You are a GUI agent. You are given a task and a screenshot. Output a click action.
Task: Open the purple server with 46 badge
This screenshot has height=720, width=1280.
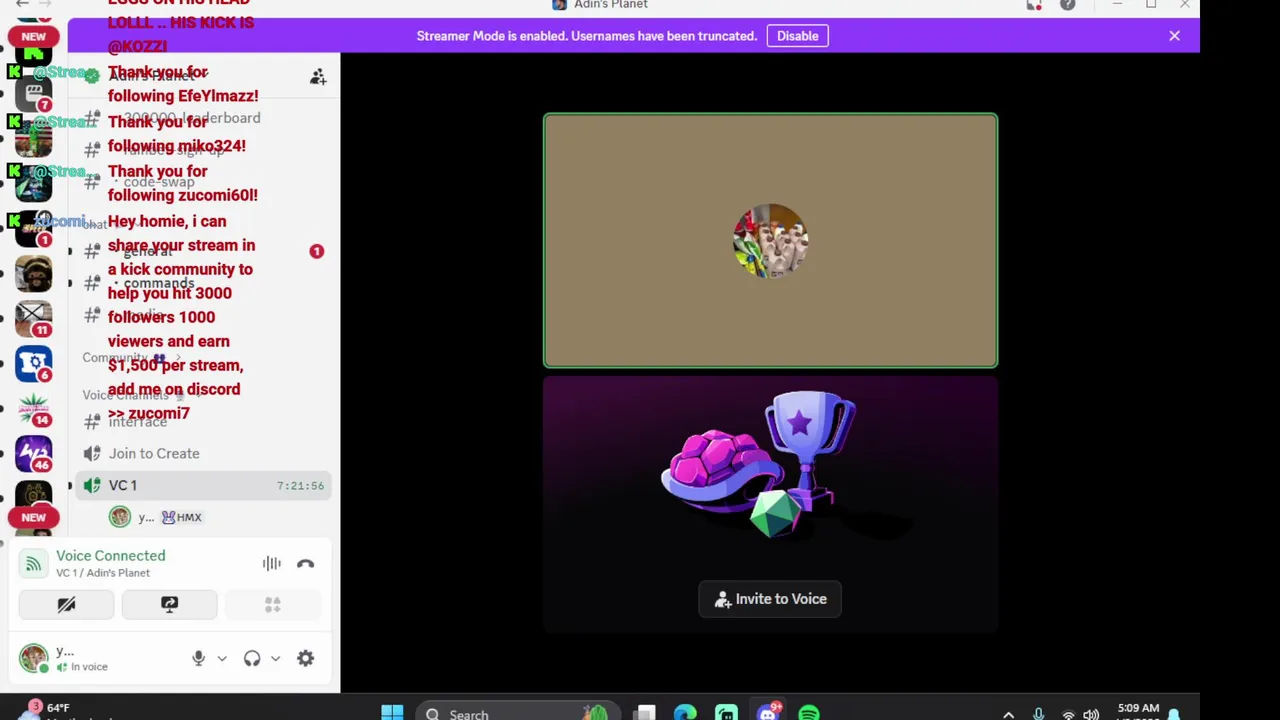[34, 453]
